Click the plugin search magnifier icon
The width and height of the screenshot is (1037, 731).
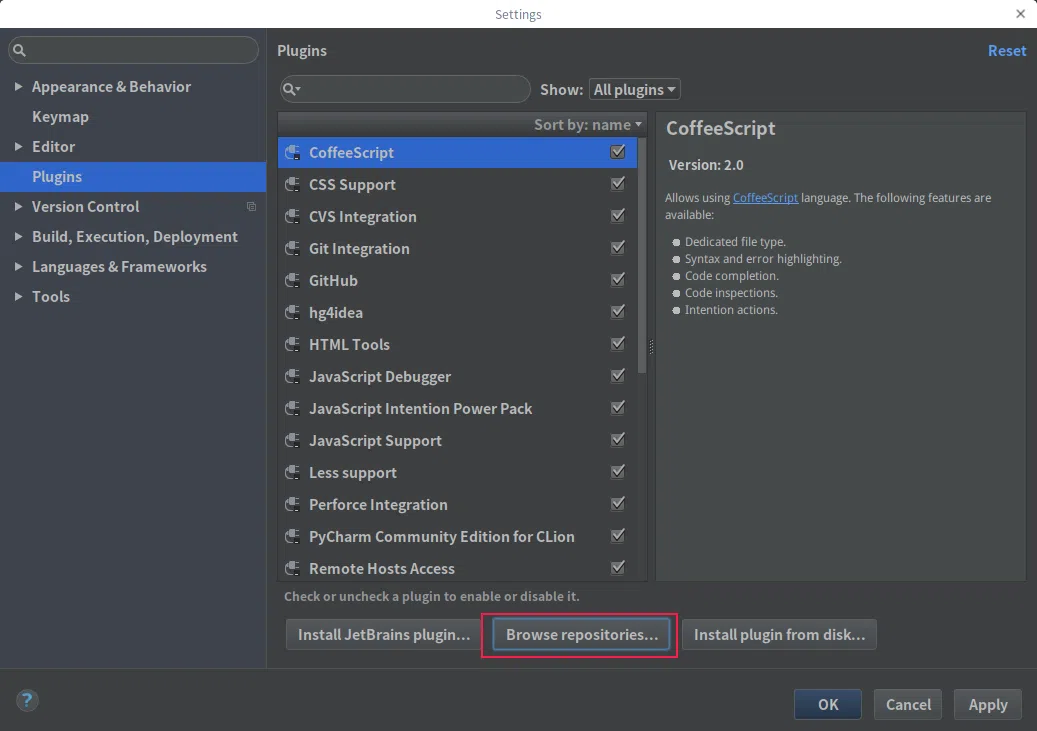tap(291, 89)
